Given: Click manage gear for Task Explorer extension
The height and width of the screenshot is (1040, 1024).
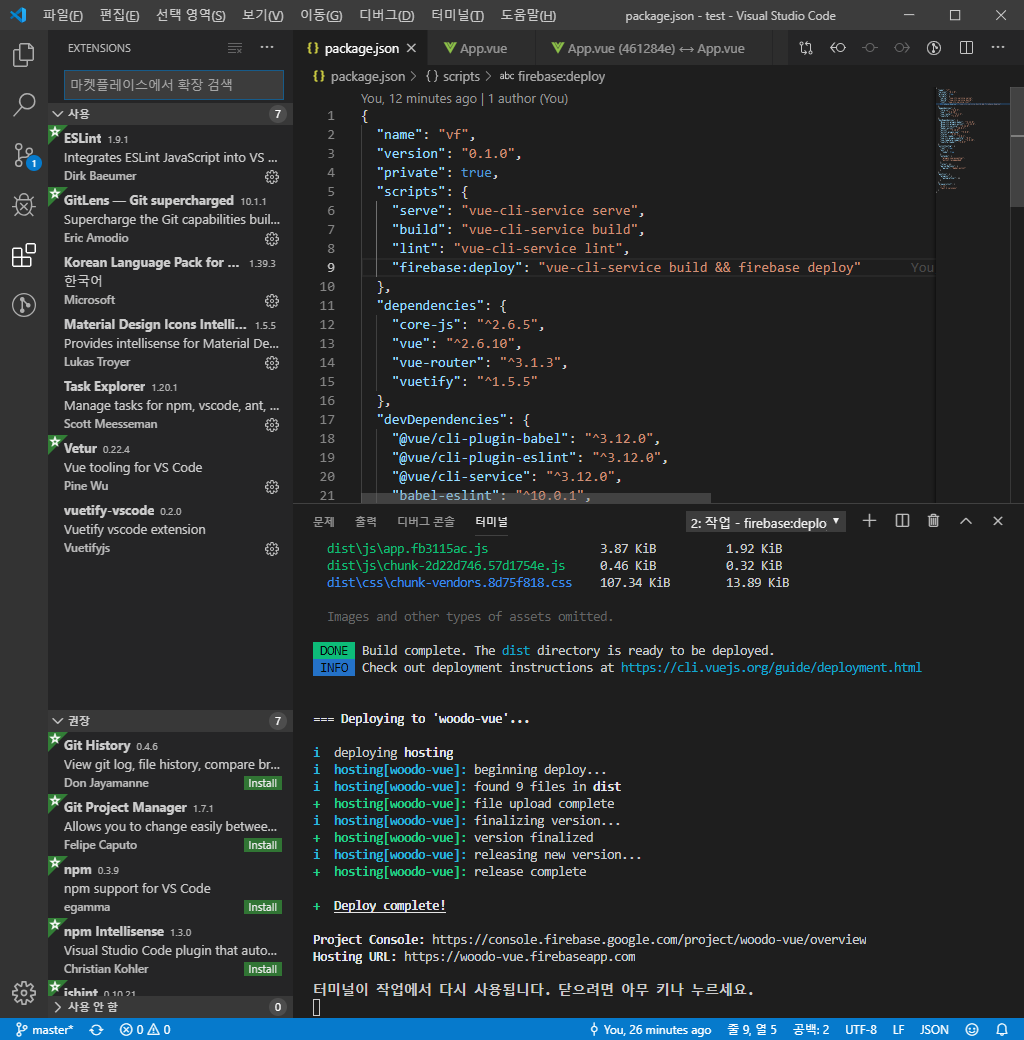Looking at the screenshot, I should [272, 425].
